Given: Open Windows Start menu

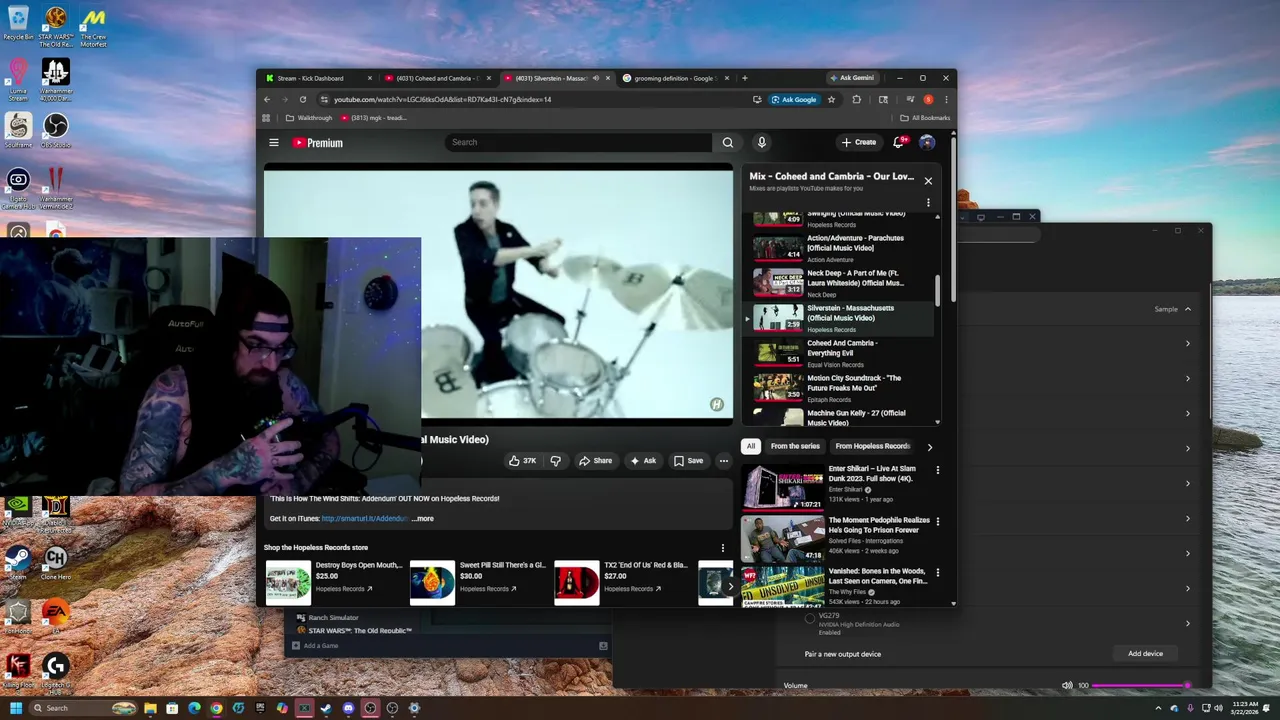Looking at the screenshot, I should [16, 708].
